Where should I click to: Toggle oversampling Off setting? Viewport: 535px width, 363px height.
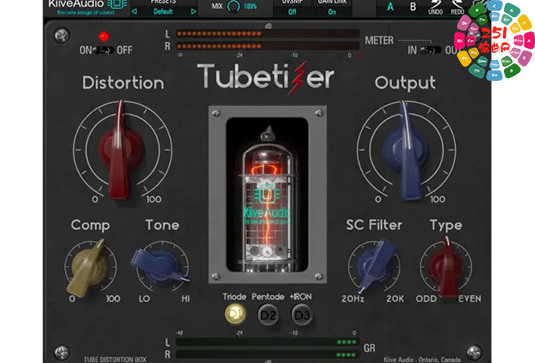click(292, 12)
